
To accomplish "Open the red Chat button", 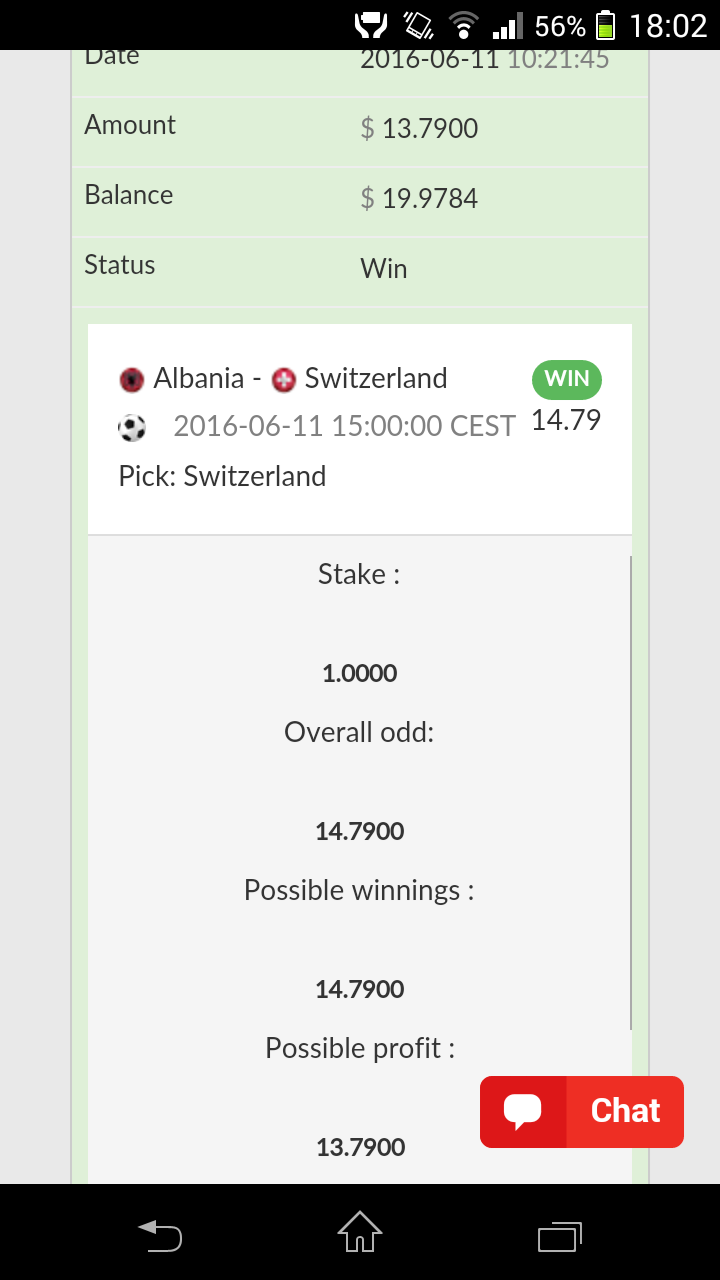I will [x=581, y=1111].
